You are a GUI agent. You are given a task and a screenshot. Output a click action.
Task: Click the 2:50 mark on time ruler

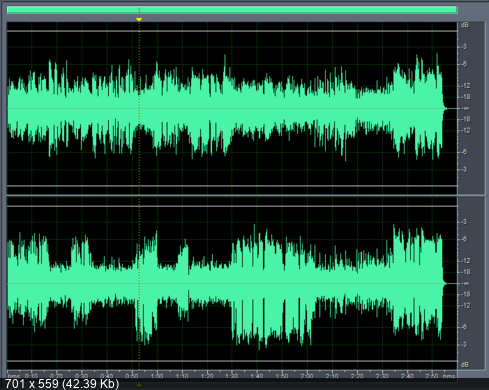click(x=432, y=376)
